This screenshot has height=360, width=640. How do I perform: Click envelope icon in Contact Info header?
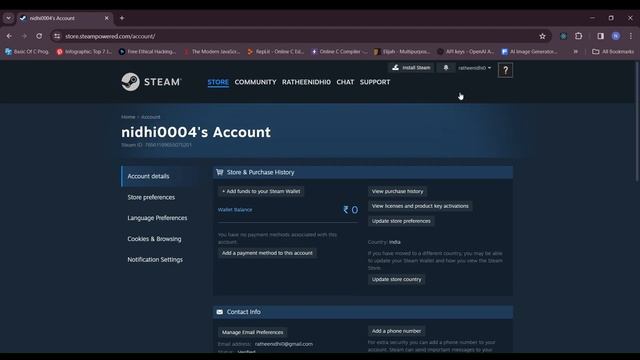click(220, 312)
